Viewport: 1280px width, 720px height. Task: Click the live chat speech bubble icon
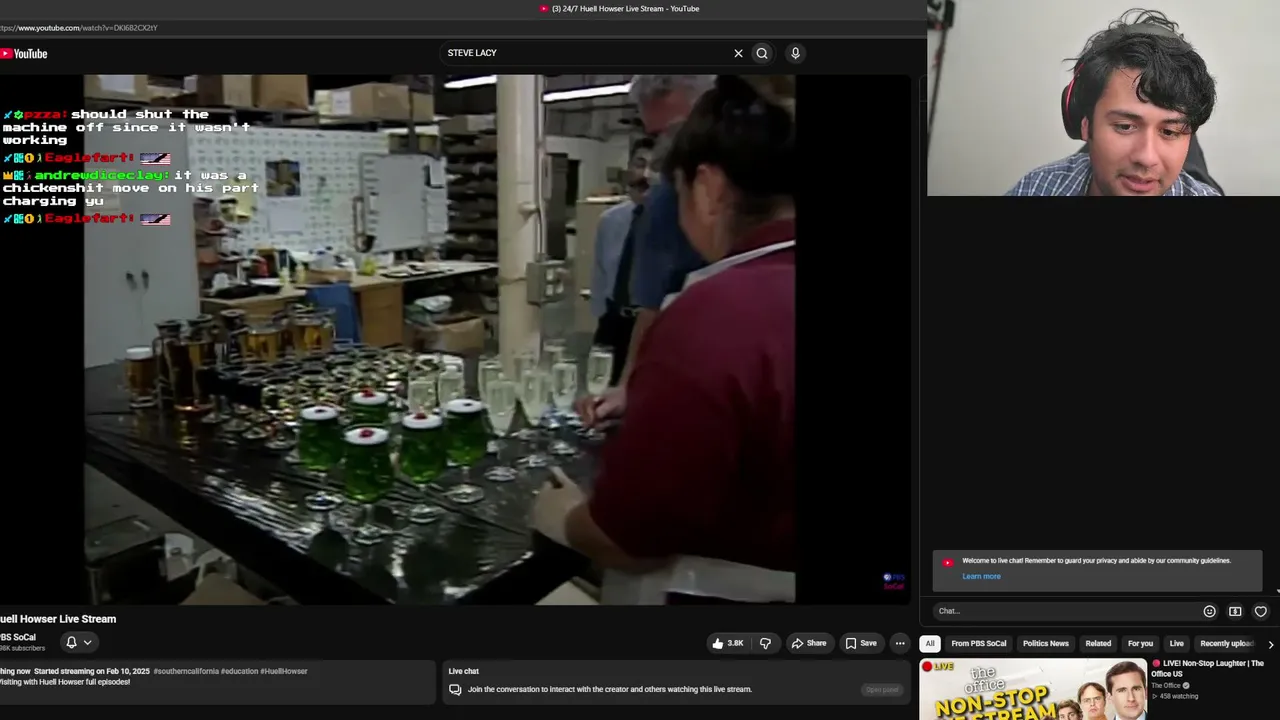pos(455,689)
